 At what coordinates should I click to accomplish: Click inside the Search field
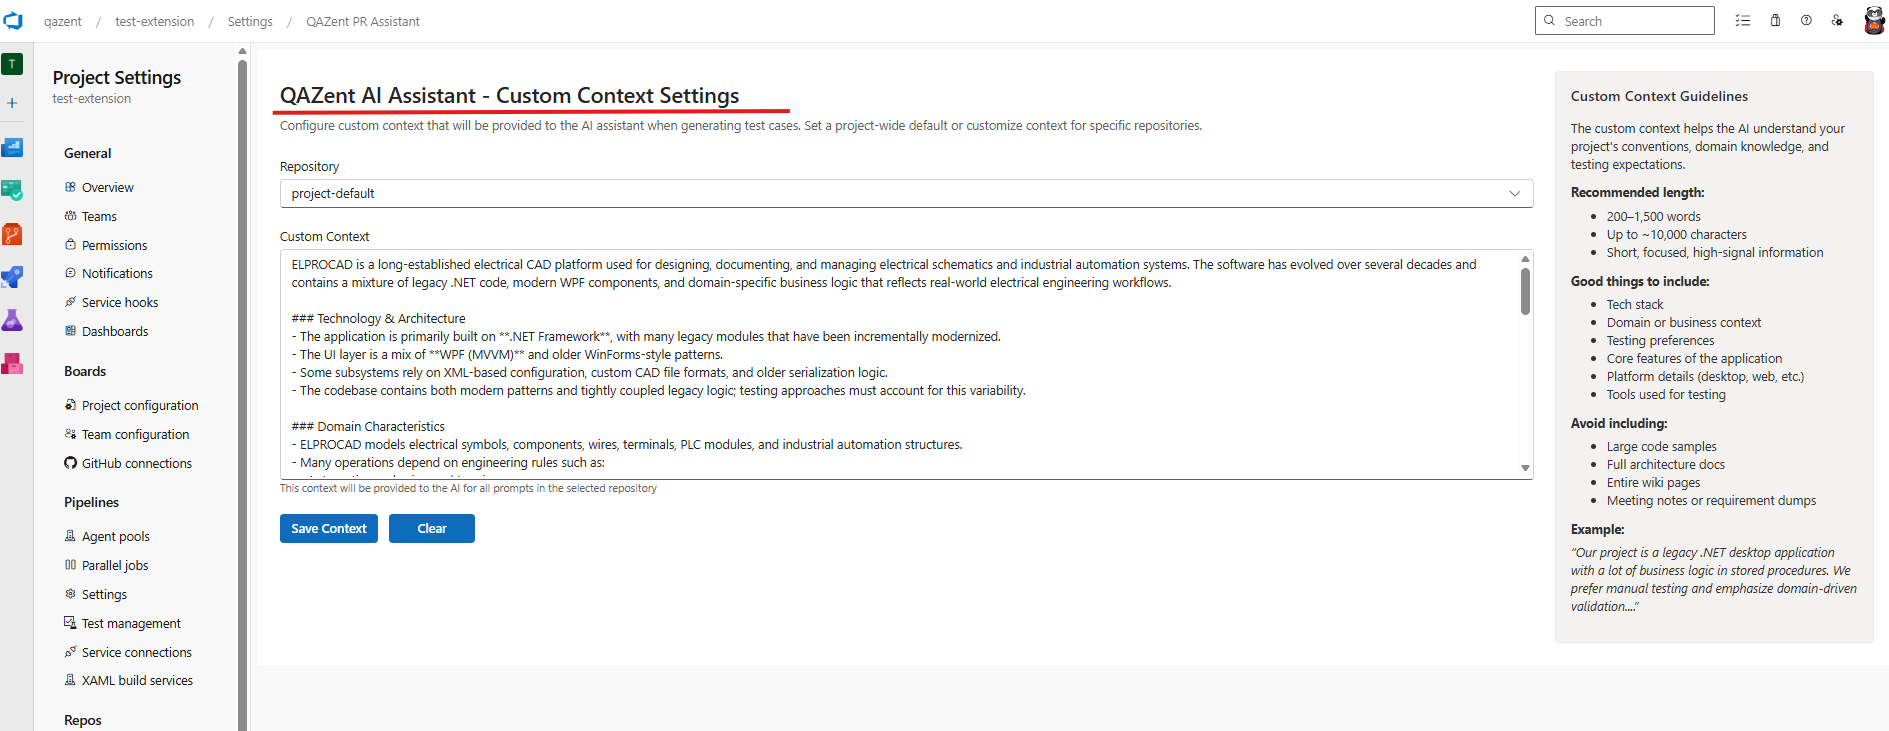pyautogui.click(x=1624, y=20)
